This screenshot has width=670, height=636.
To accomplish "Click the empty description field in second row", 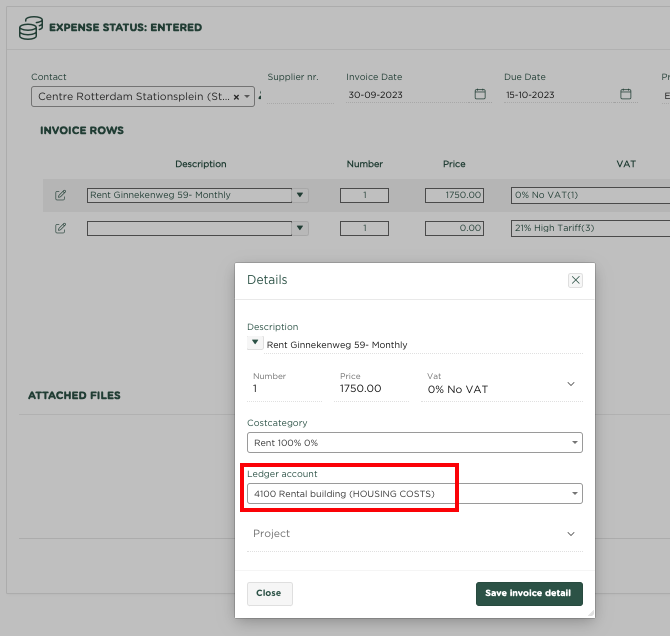I will point(189,228).
